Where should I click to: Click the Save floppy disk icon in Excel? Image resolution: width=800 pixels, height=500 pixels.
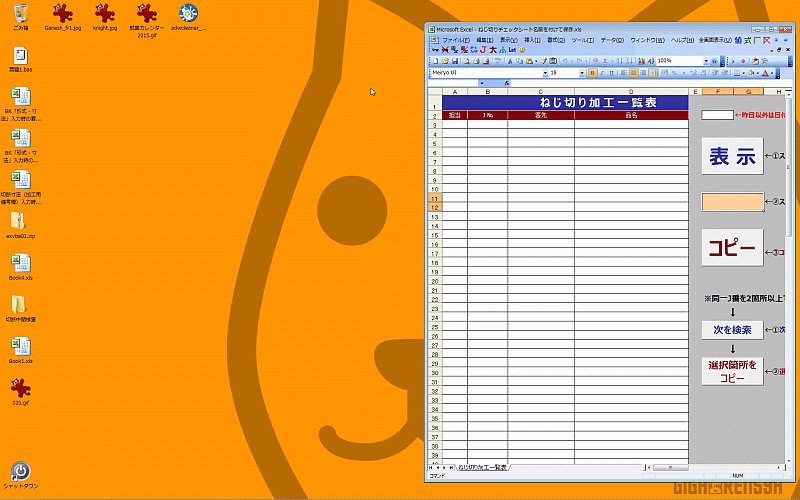click(455, 61)
